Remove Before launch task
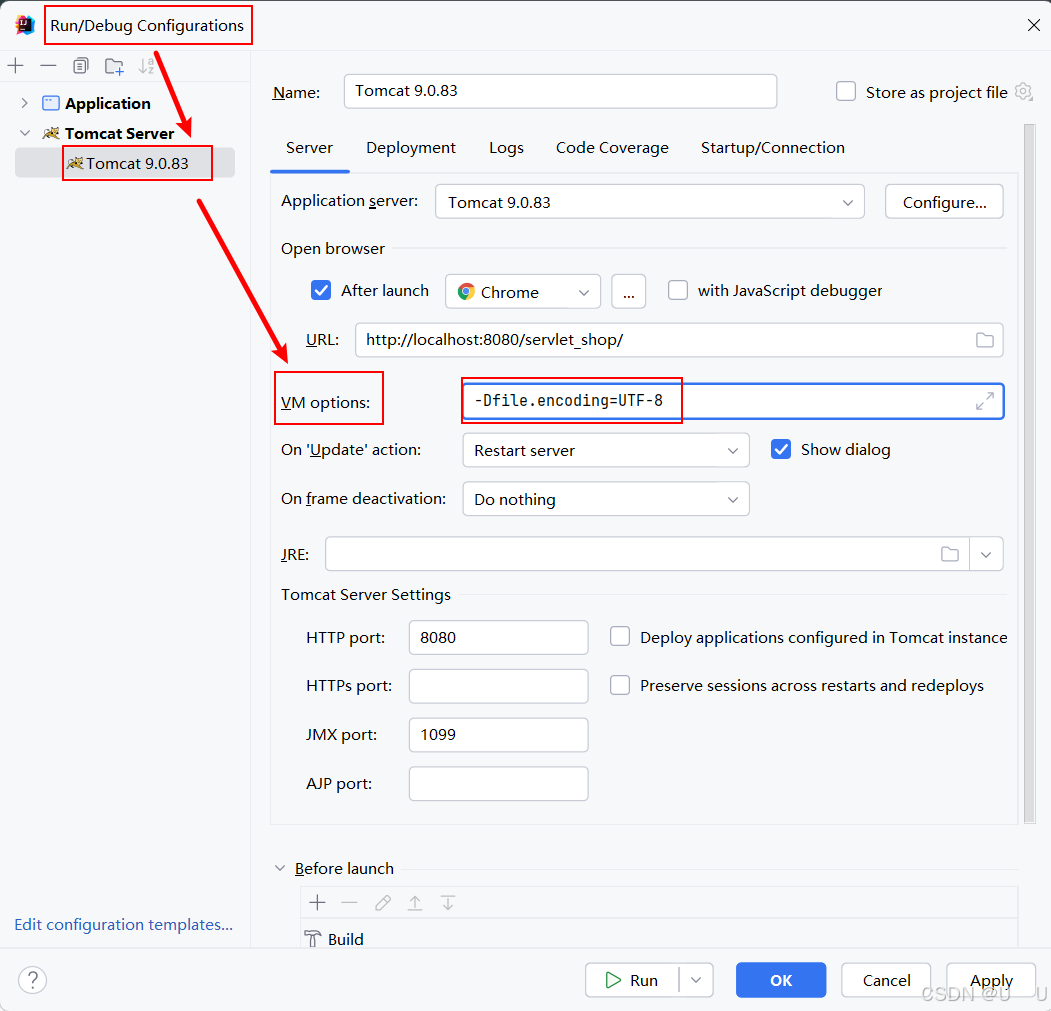The width and height of the screenshot is (1051, 1011). [349, 903]
